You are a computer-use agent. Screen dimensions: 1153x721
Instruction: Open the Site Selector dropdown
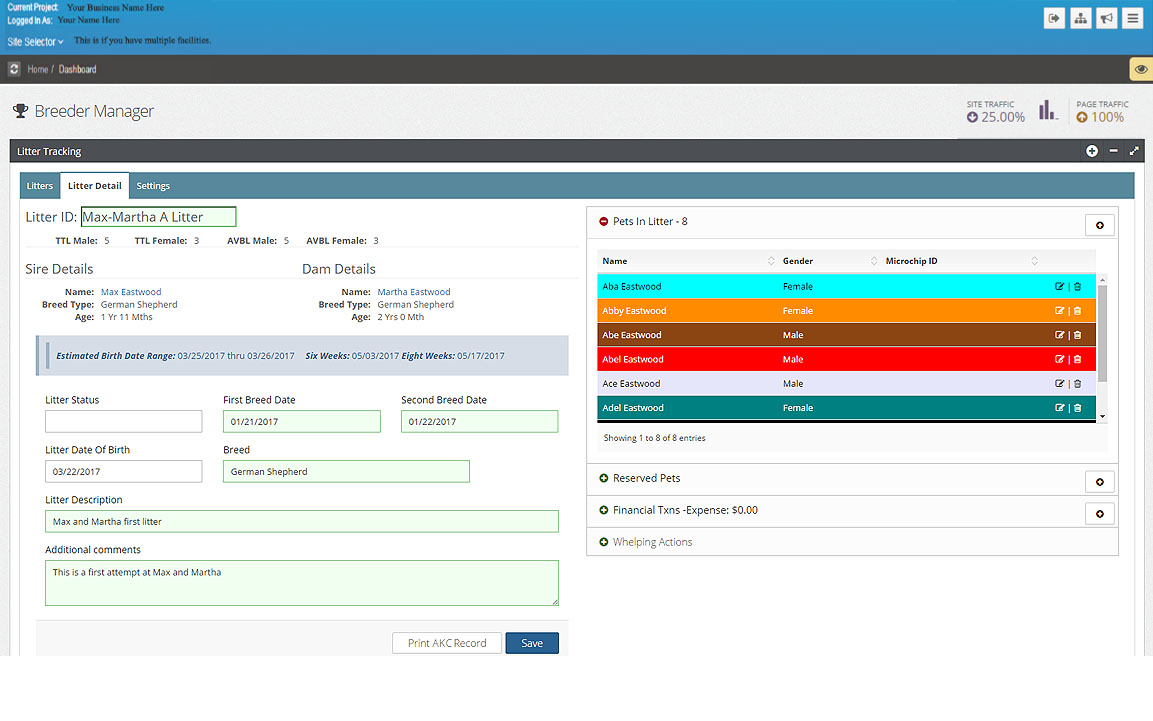click(x=36, y=42)
